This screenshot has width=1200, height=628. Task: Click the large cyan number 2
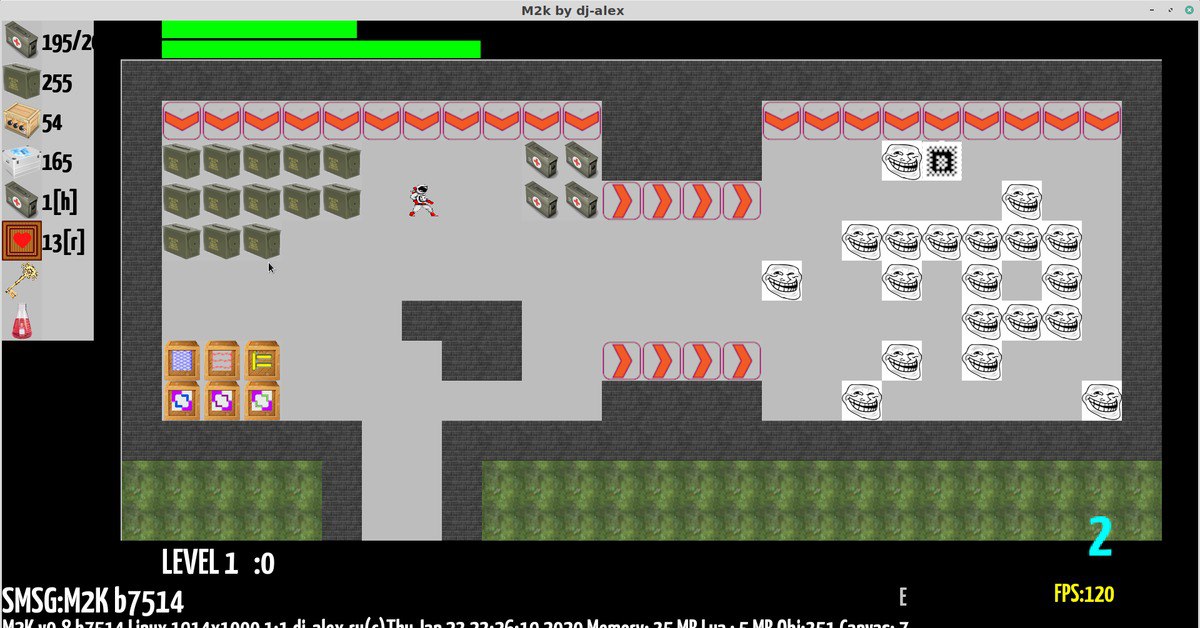point(1100,538)
